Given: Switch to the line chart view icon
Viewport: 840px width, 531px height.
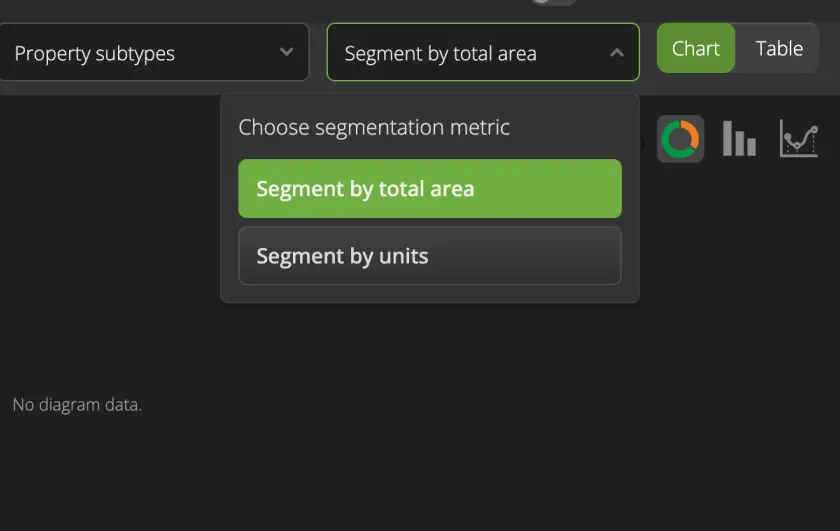Looking at the screenshot, I should (x=799, y=139).
